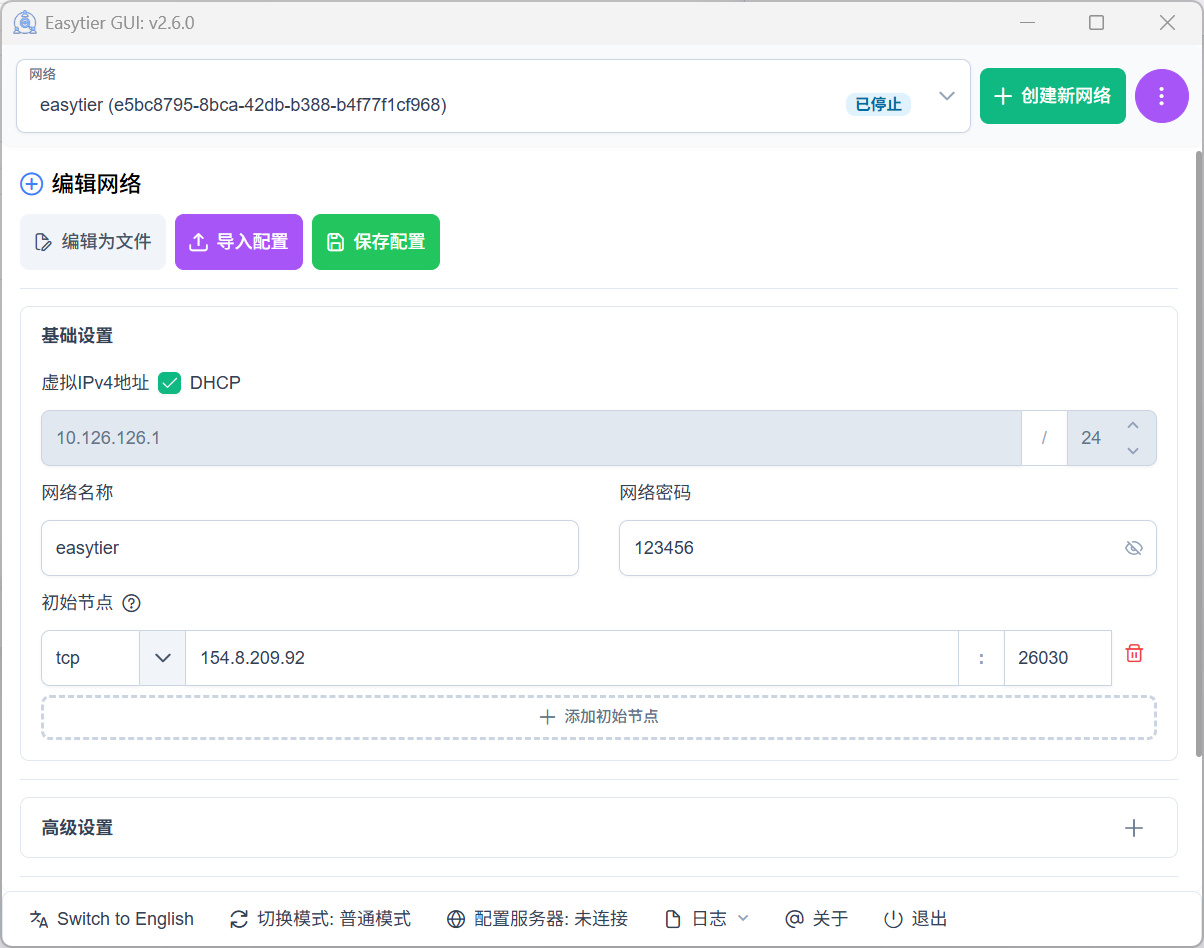
Task: Maximize the Easytier GUI window
Action: click(1096, 22)
